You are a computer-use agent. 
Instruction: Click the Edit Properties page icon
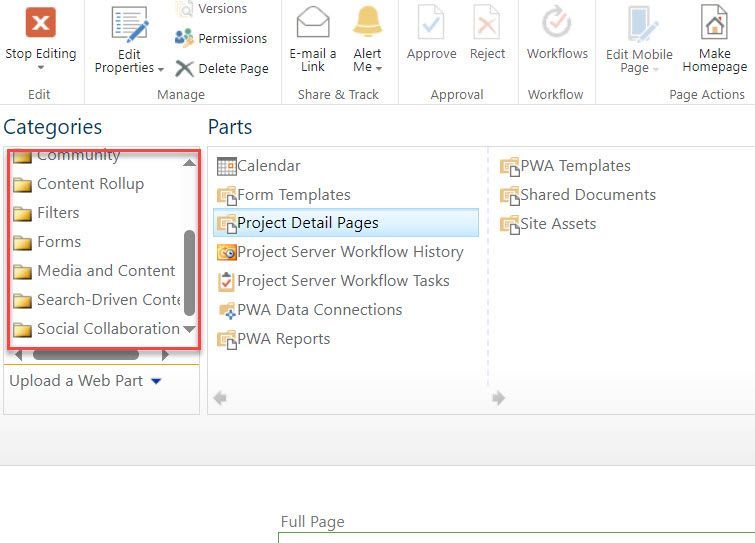(x=130, y=24)
